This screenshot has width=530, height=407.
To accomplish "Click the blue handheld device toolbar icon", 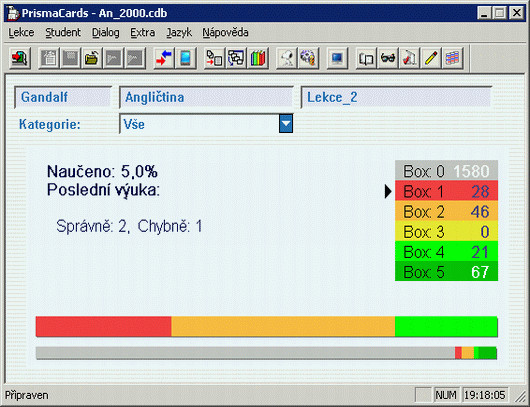I will click(x=186, y=58).
